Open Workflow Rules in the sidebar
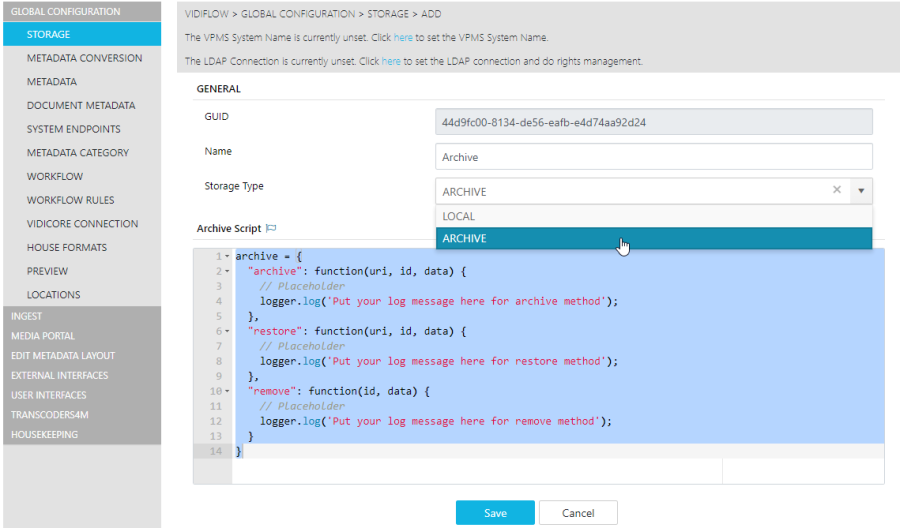This screenshot has width=900, height=528. coord(70,200)
